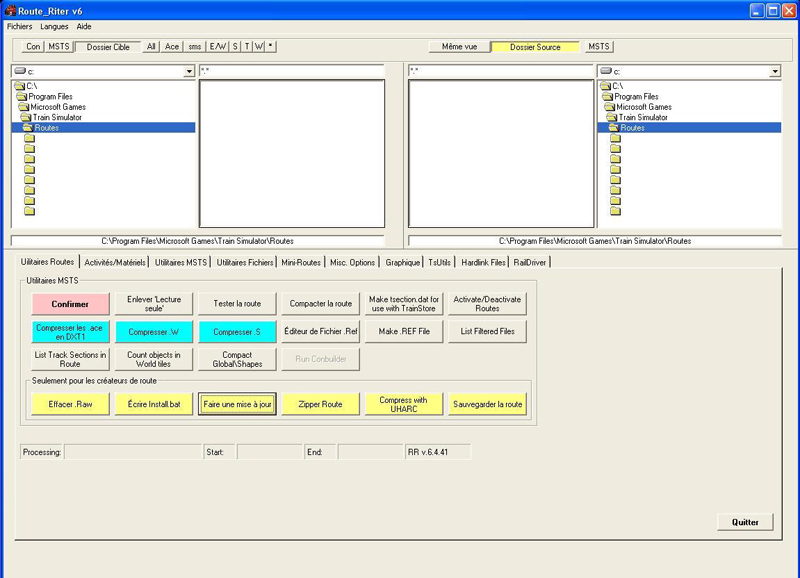Click the left file filter input field

pyautogui.click(x=291, y=71)
